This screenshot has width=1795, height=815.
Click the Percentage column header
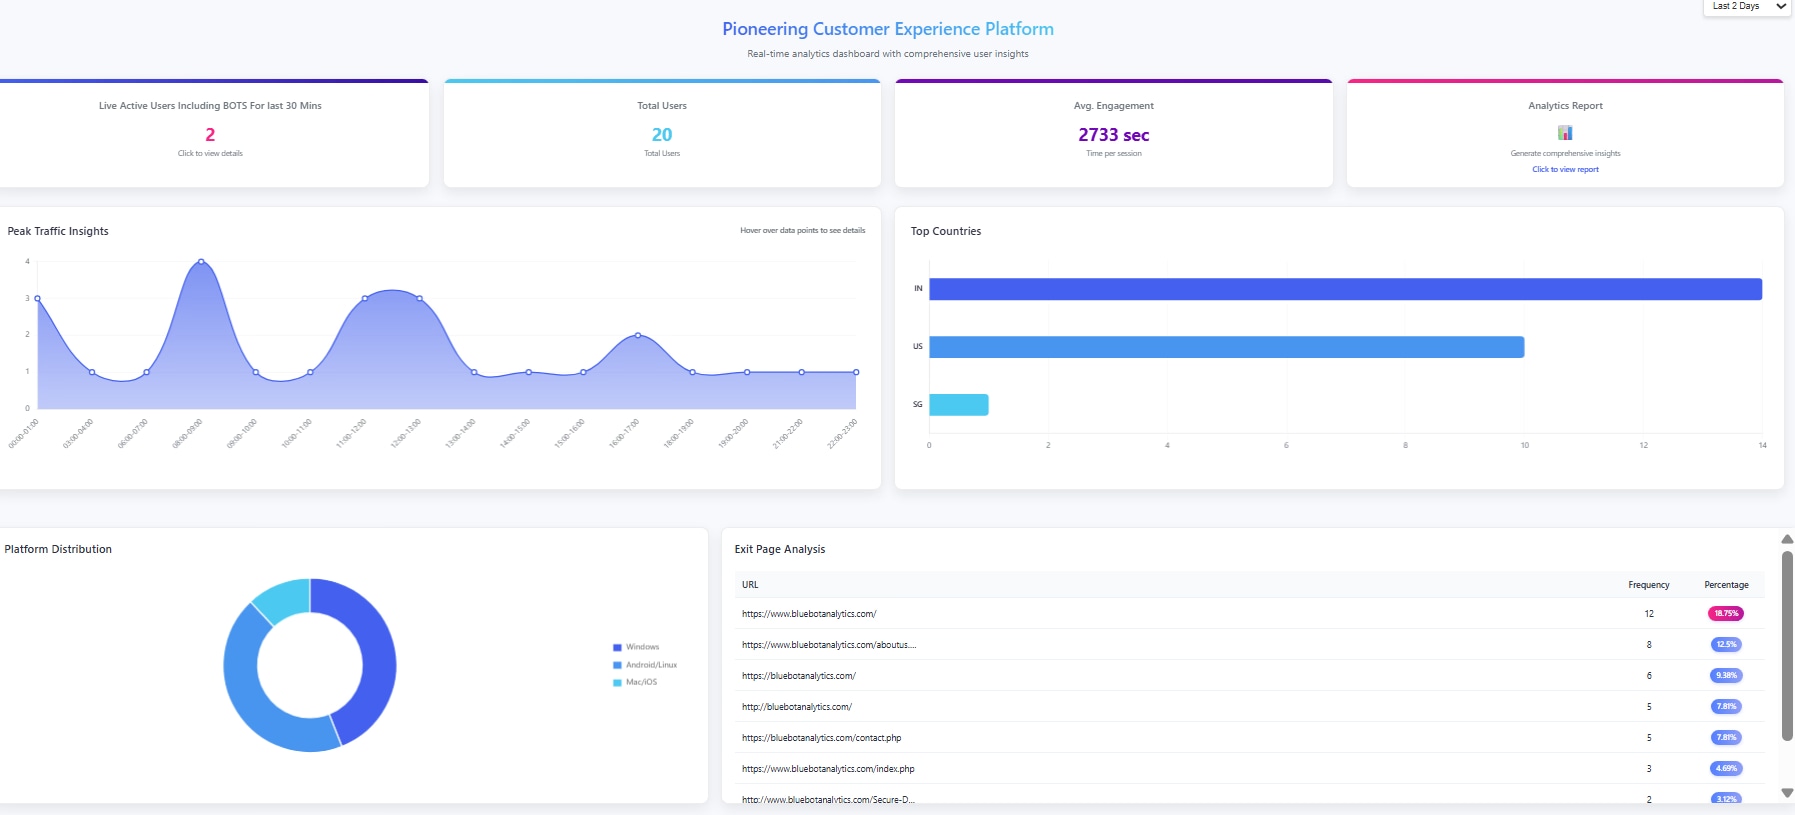click(x=1726, y=585)
